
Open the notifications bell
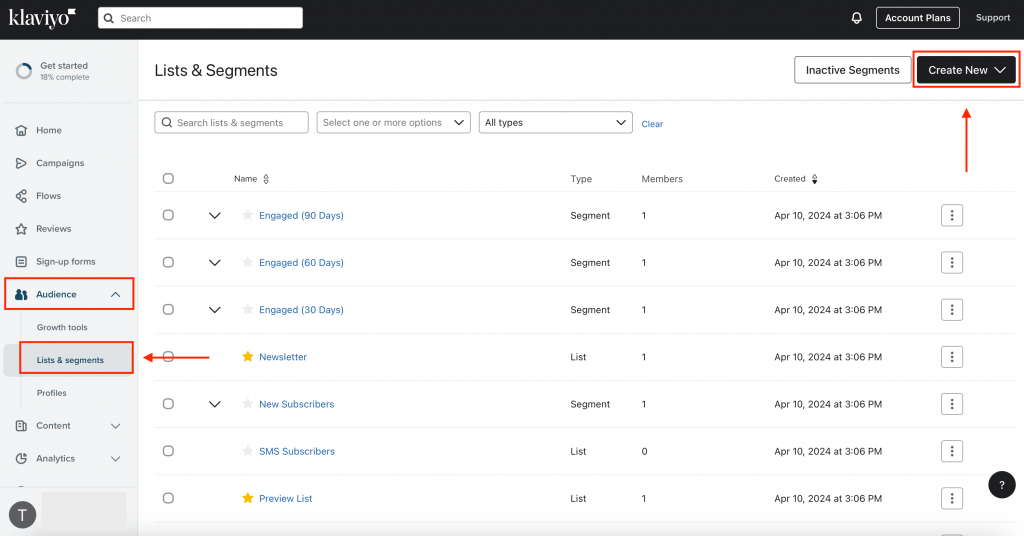coord(856,18)
